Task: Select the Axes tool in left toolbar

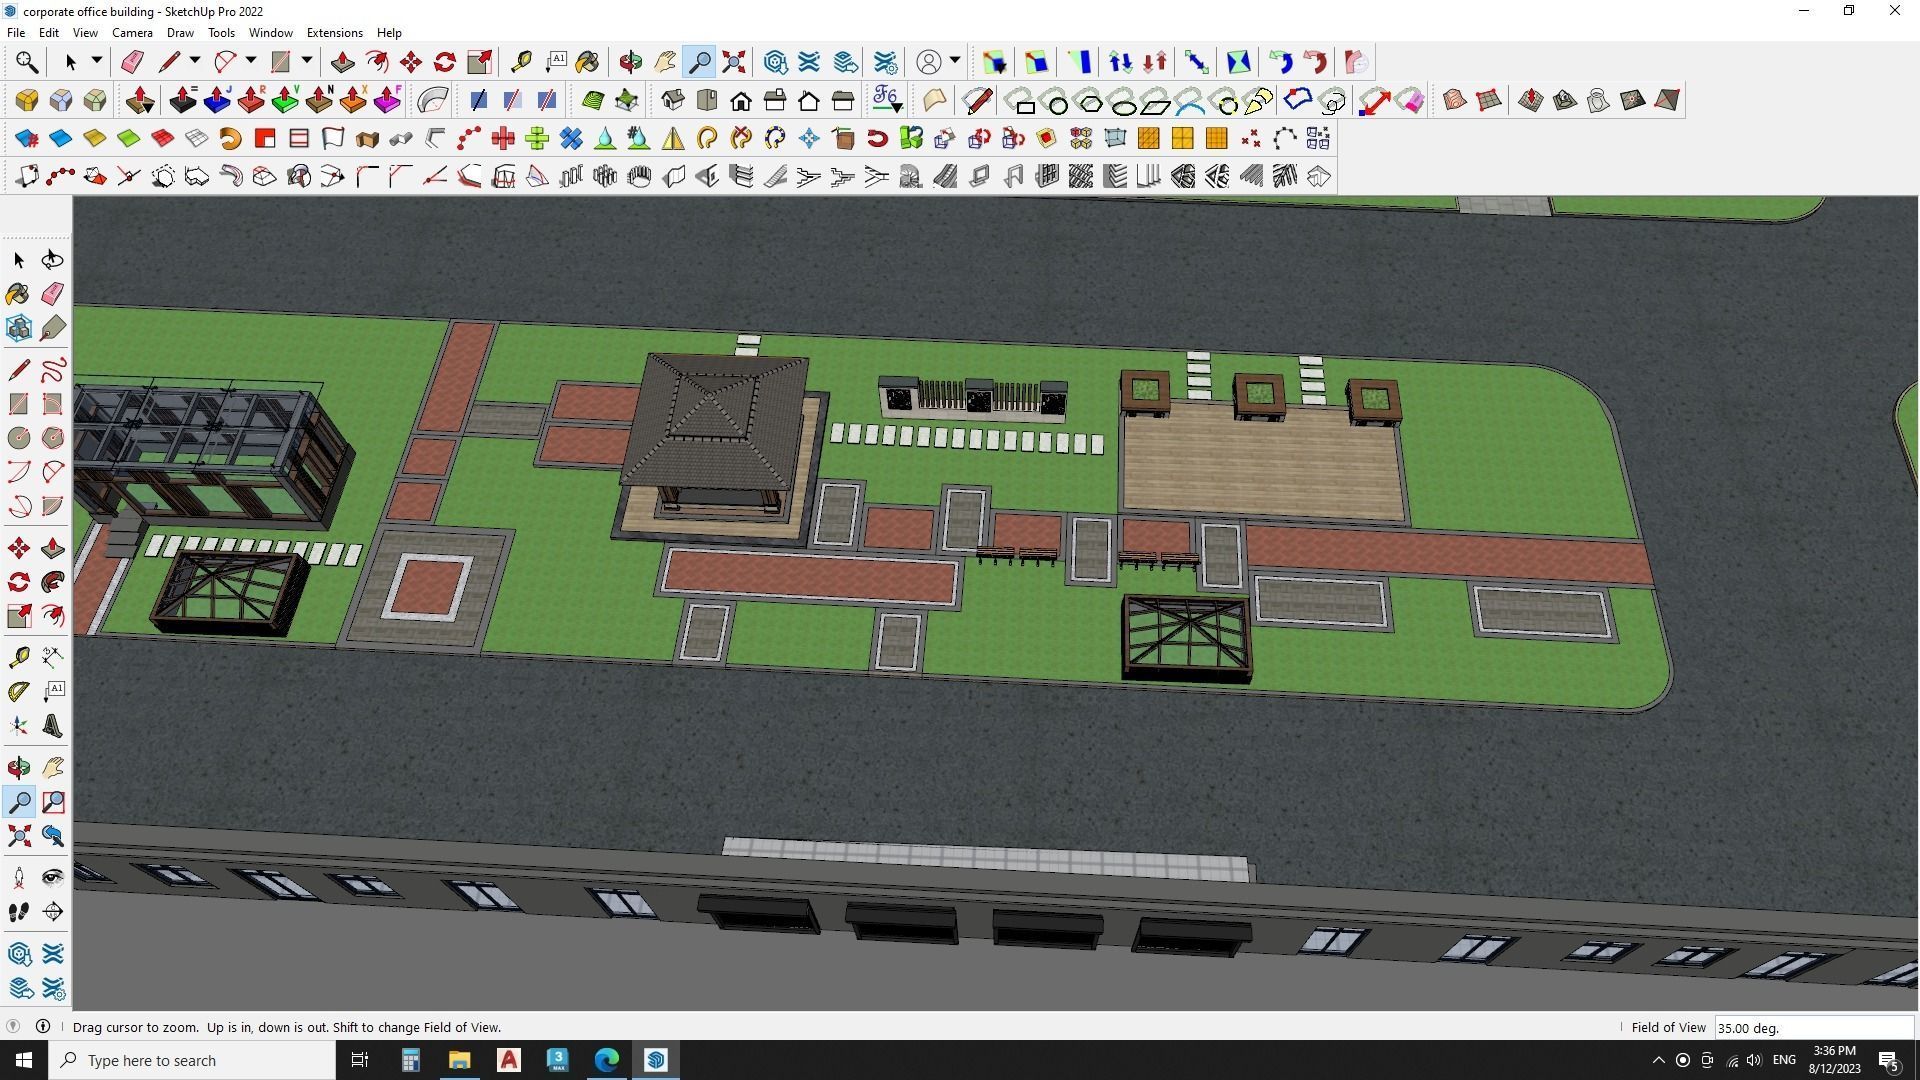Action: click(19, 726)
